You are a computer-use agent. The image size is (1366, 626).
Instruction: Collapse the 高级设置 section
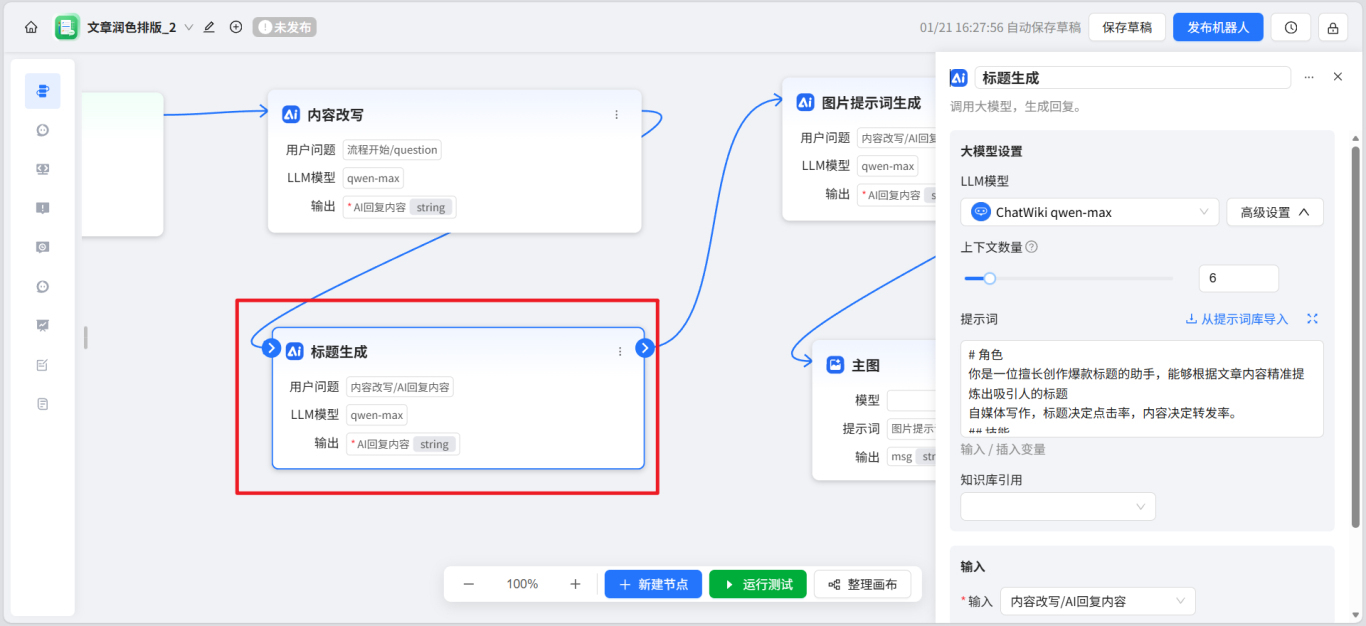1275,212
